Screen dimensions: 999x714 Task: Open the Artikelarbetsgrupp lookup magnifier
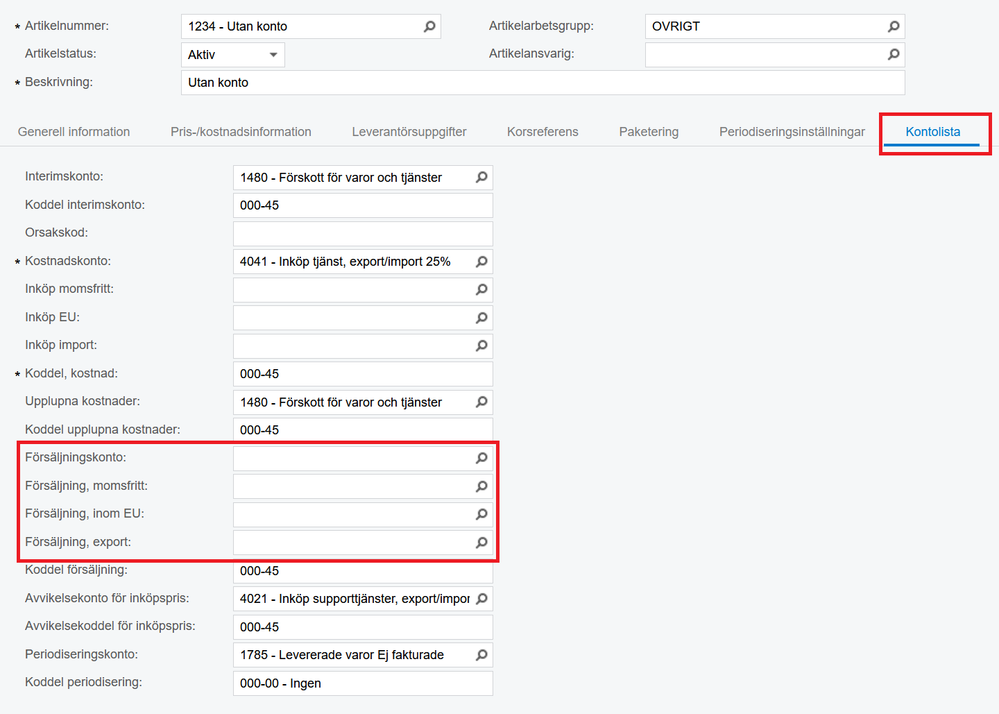click(x=894, y=27)
